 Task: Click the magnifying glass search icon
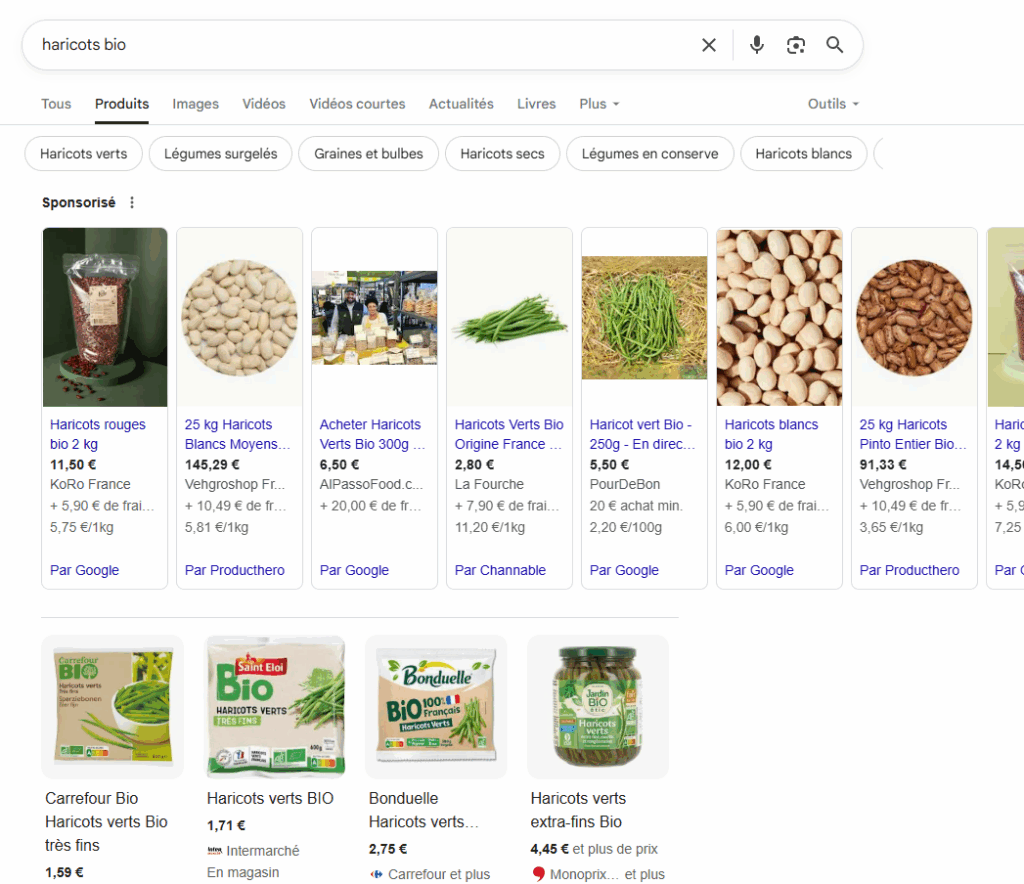click(835, 45)
